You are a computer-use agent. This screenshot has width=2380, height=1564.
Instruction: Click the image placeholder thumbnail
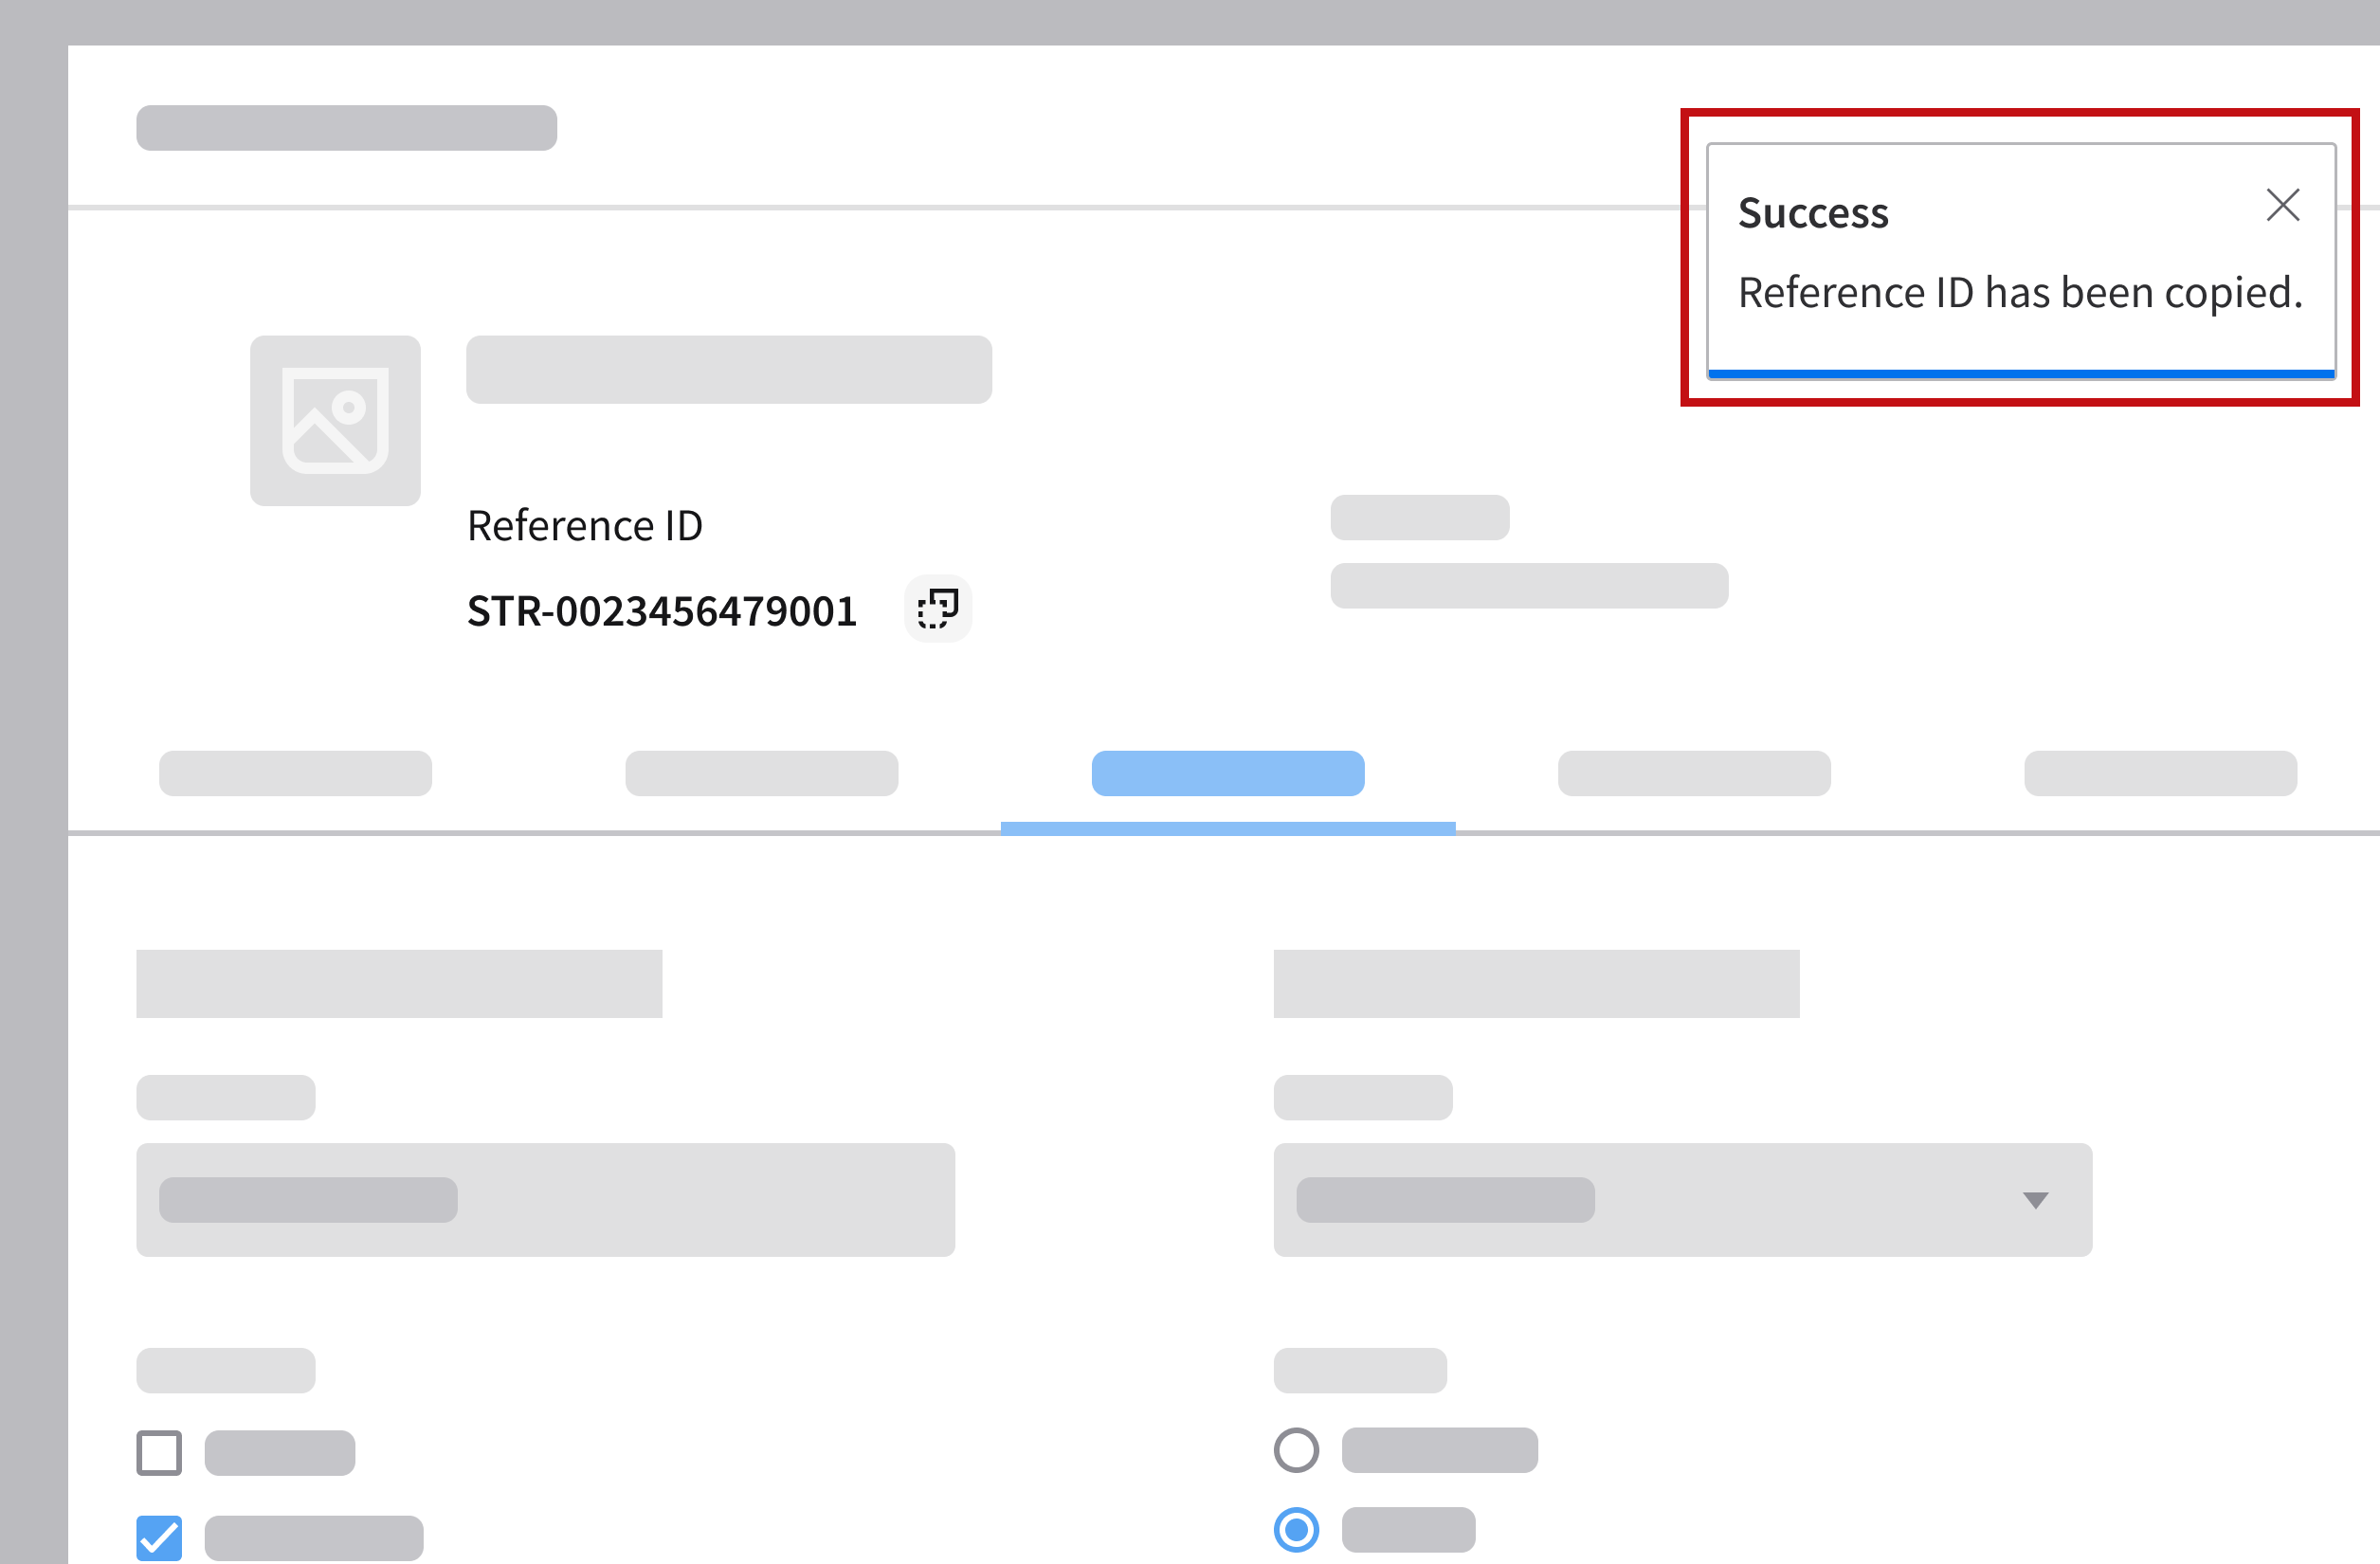click(335, 421)
